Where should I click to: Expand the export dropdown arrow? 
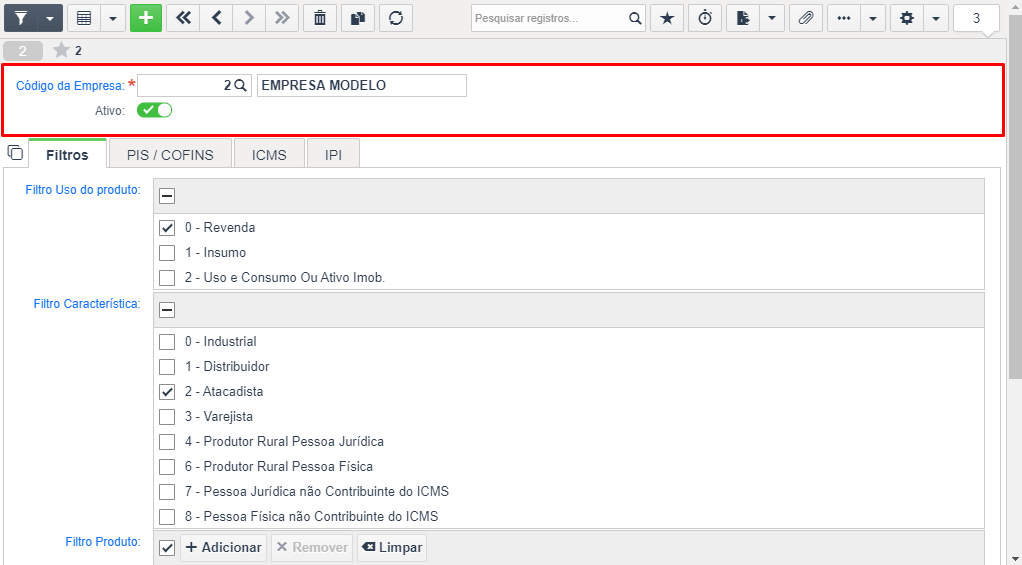pos(772,18)
